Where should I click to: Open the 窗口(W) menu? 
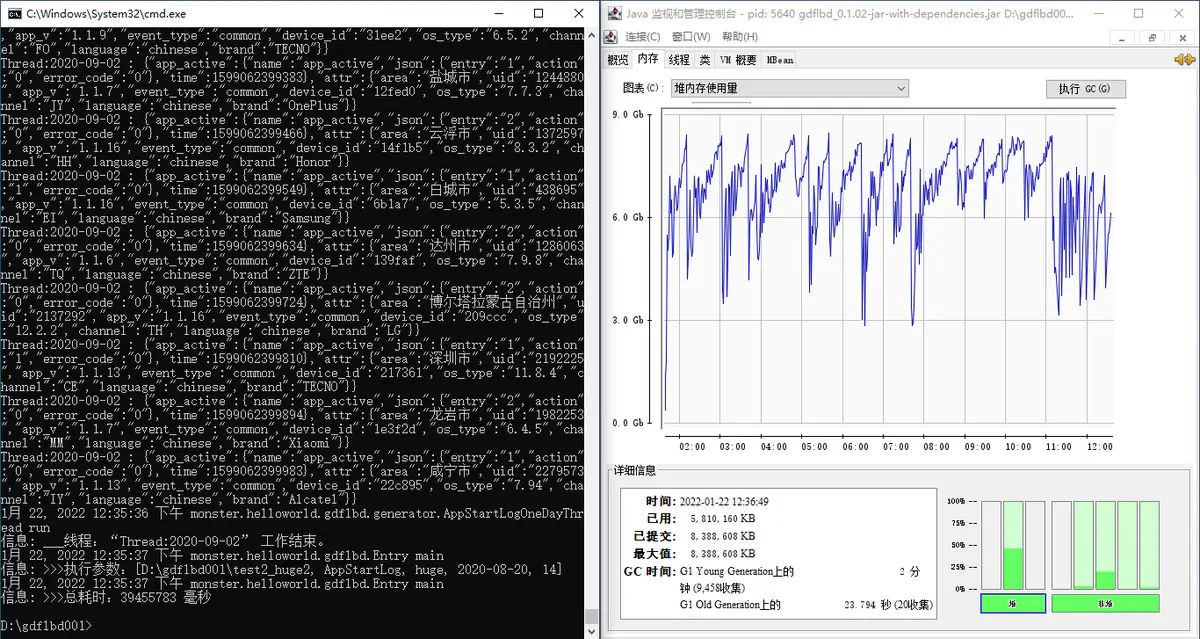(x=692, y=37)
